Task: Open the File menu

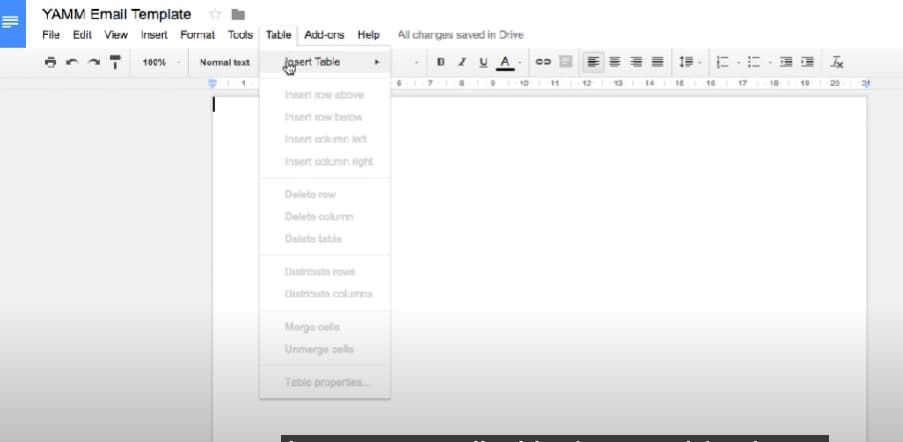Action: [51, 35]
